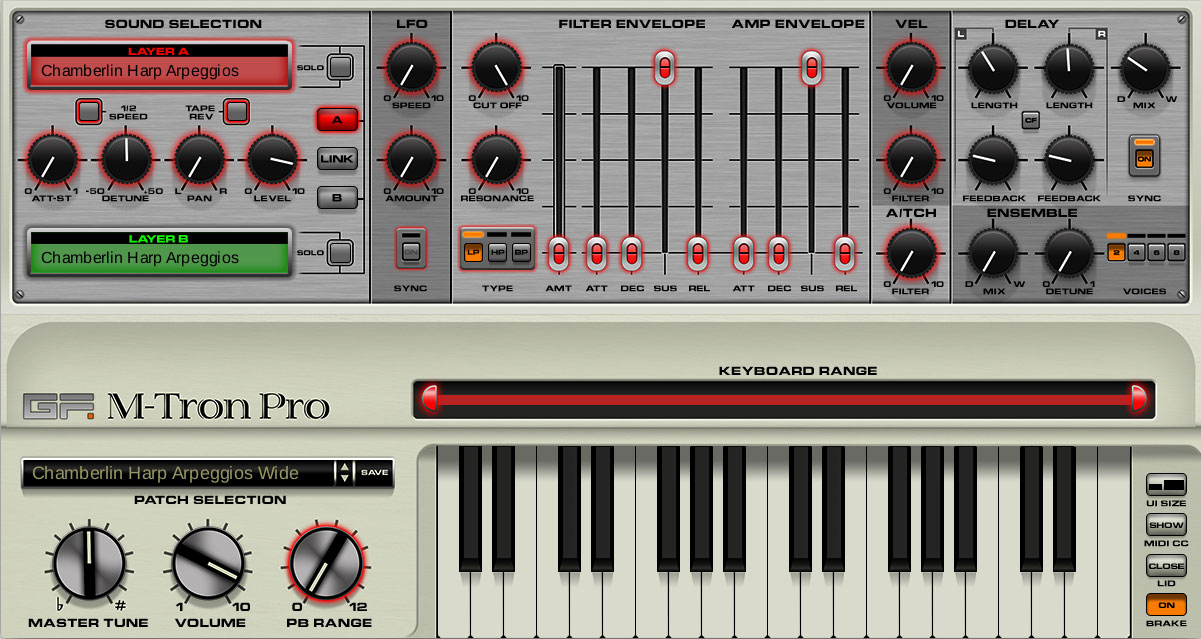Screen dimensions: 1201x639
Task: Click the VEL Volume knob
Action: point(910,68)
